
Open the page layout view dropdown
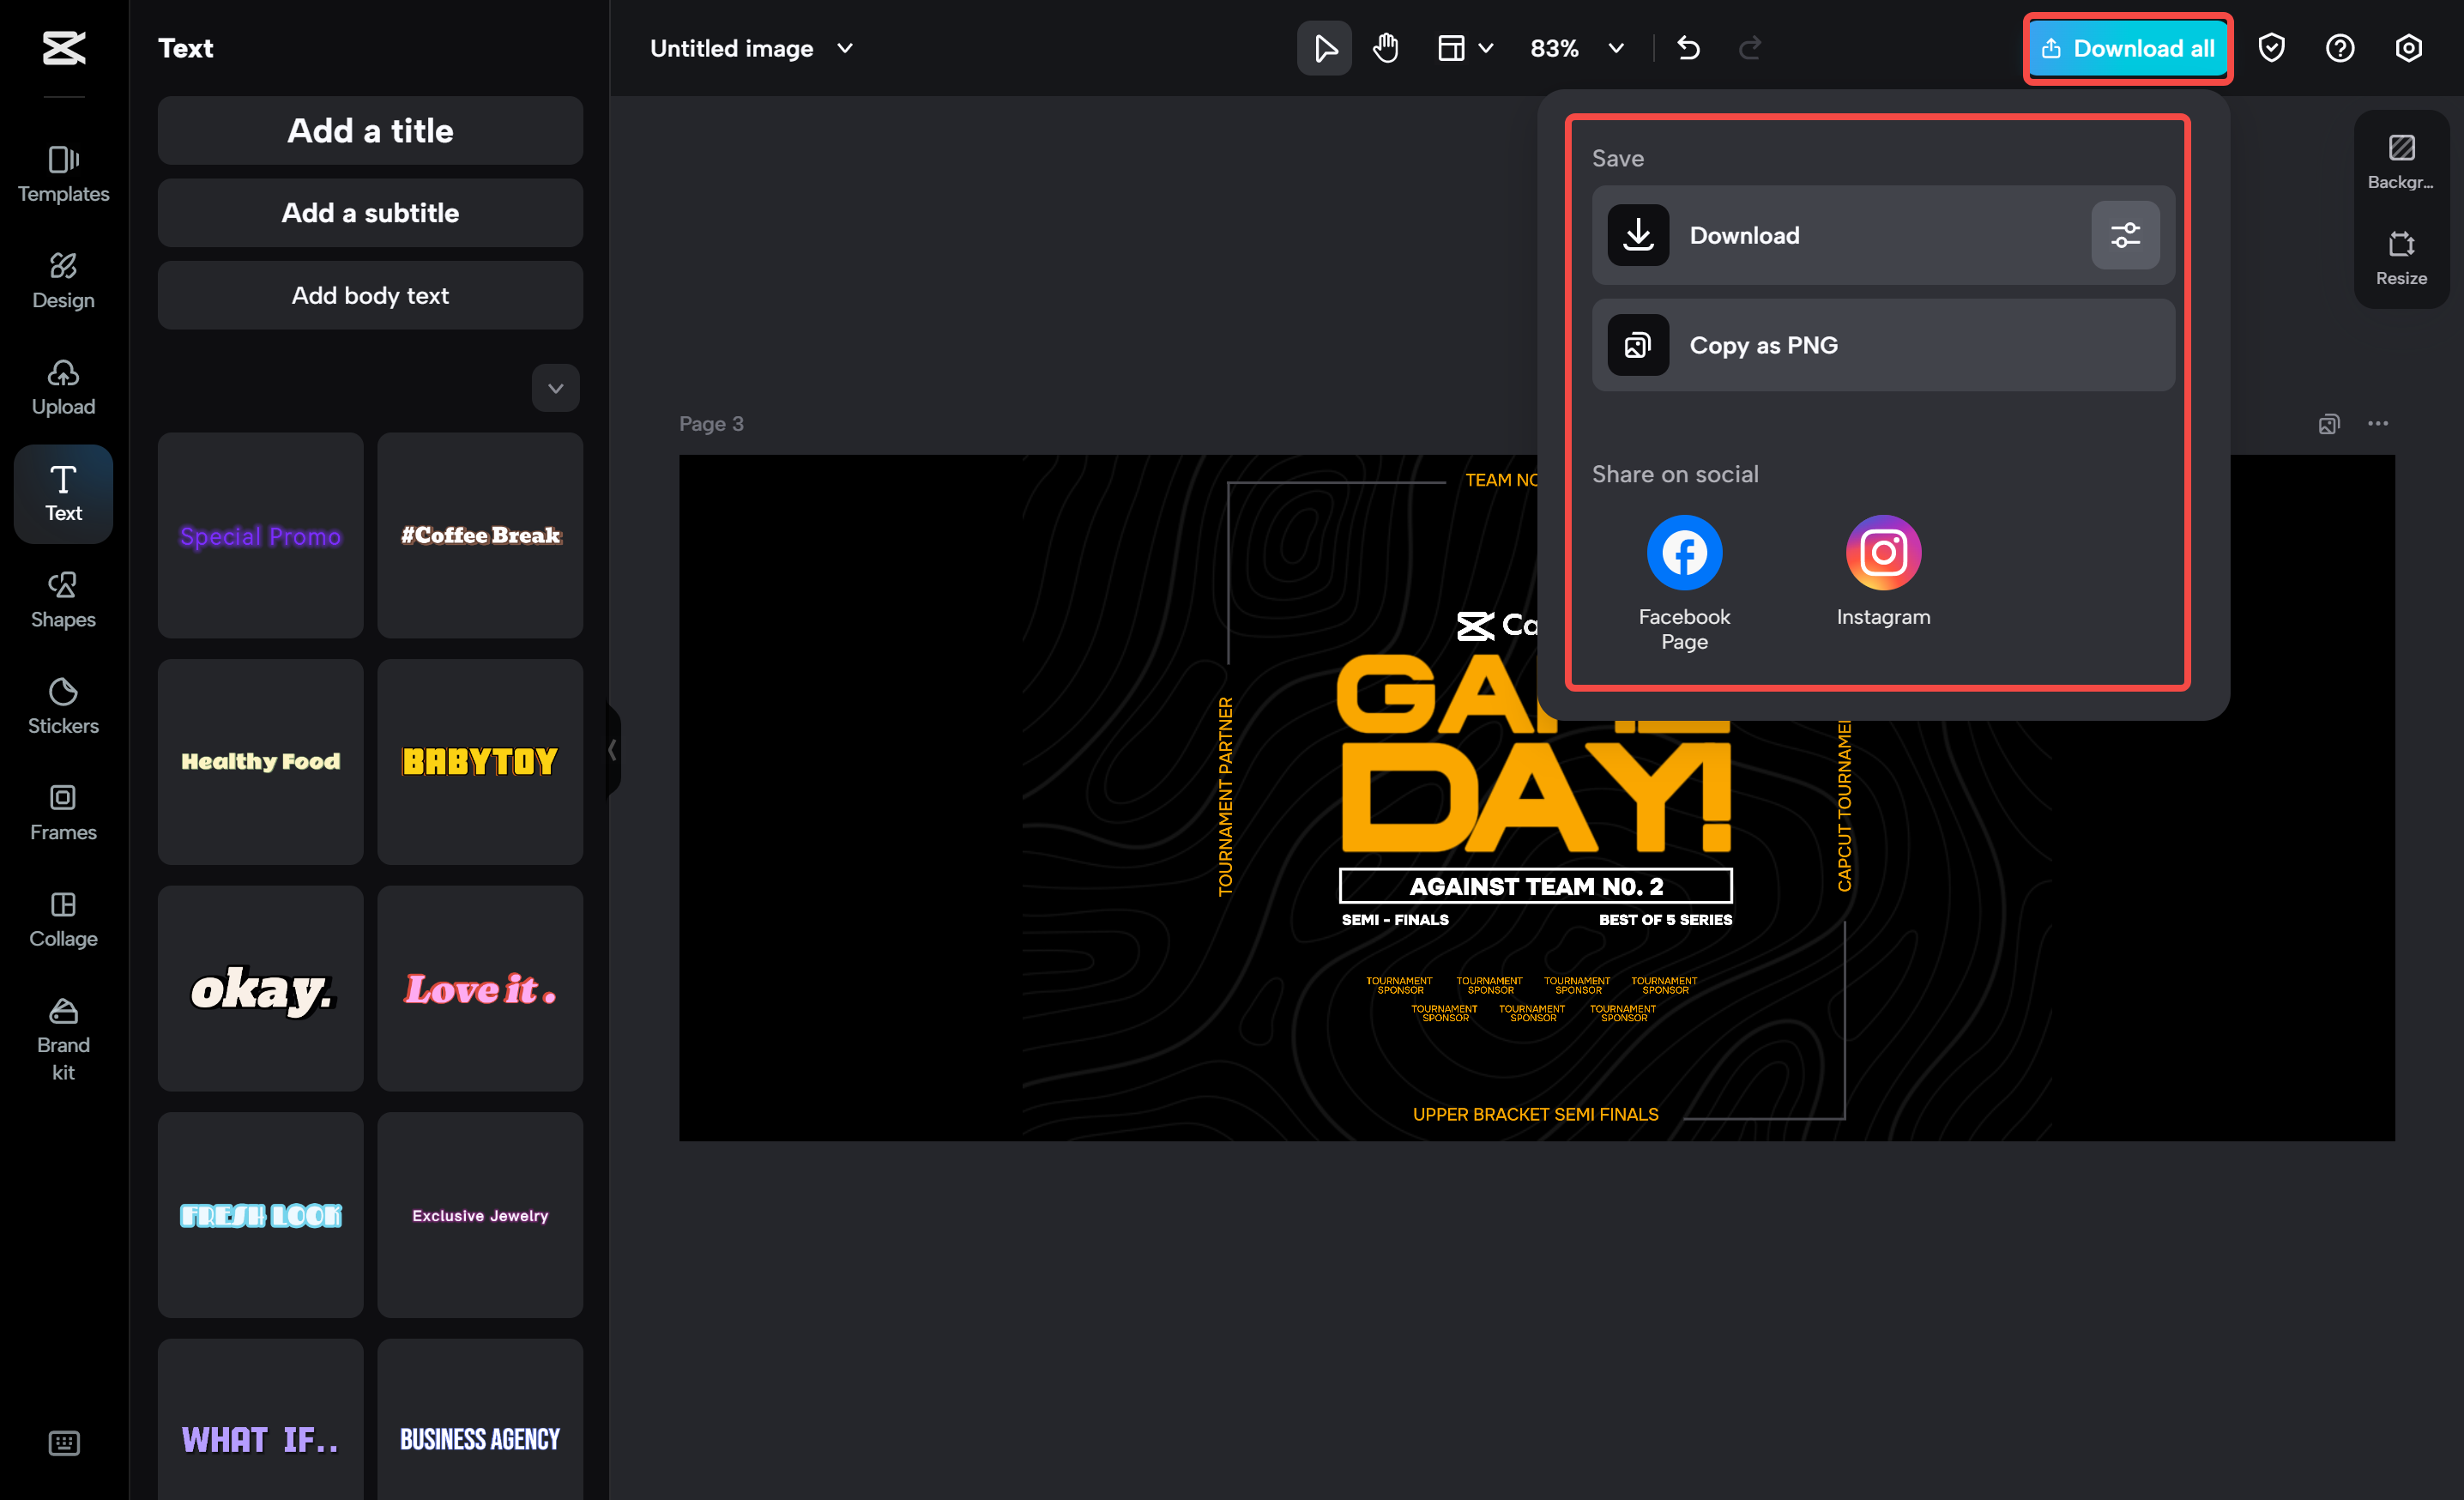[x=1464, y=47]
